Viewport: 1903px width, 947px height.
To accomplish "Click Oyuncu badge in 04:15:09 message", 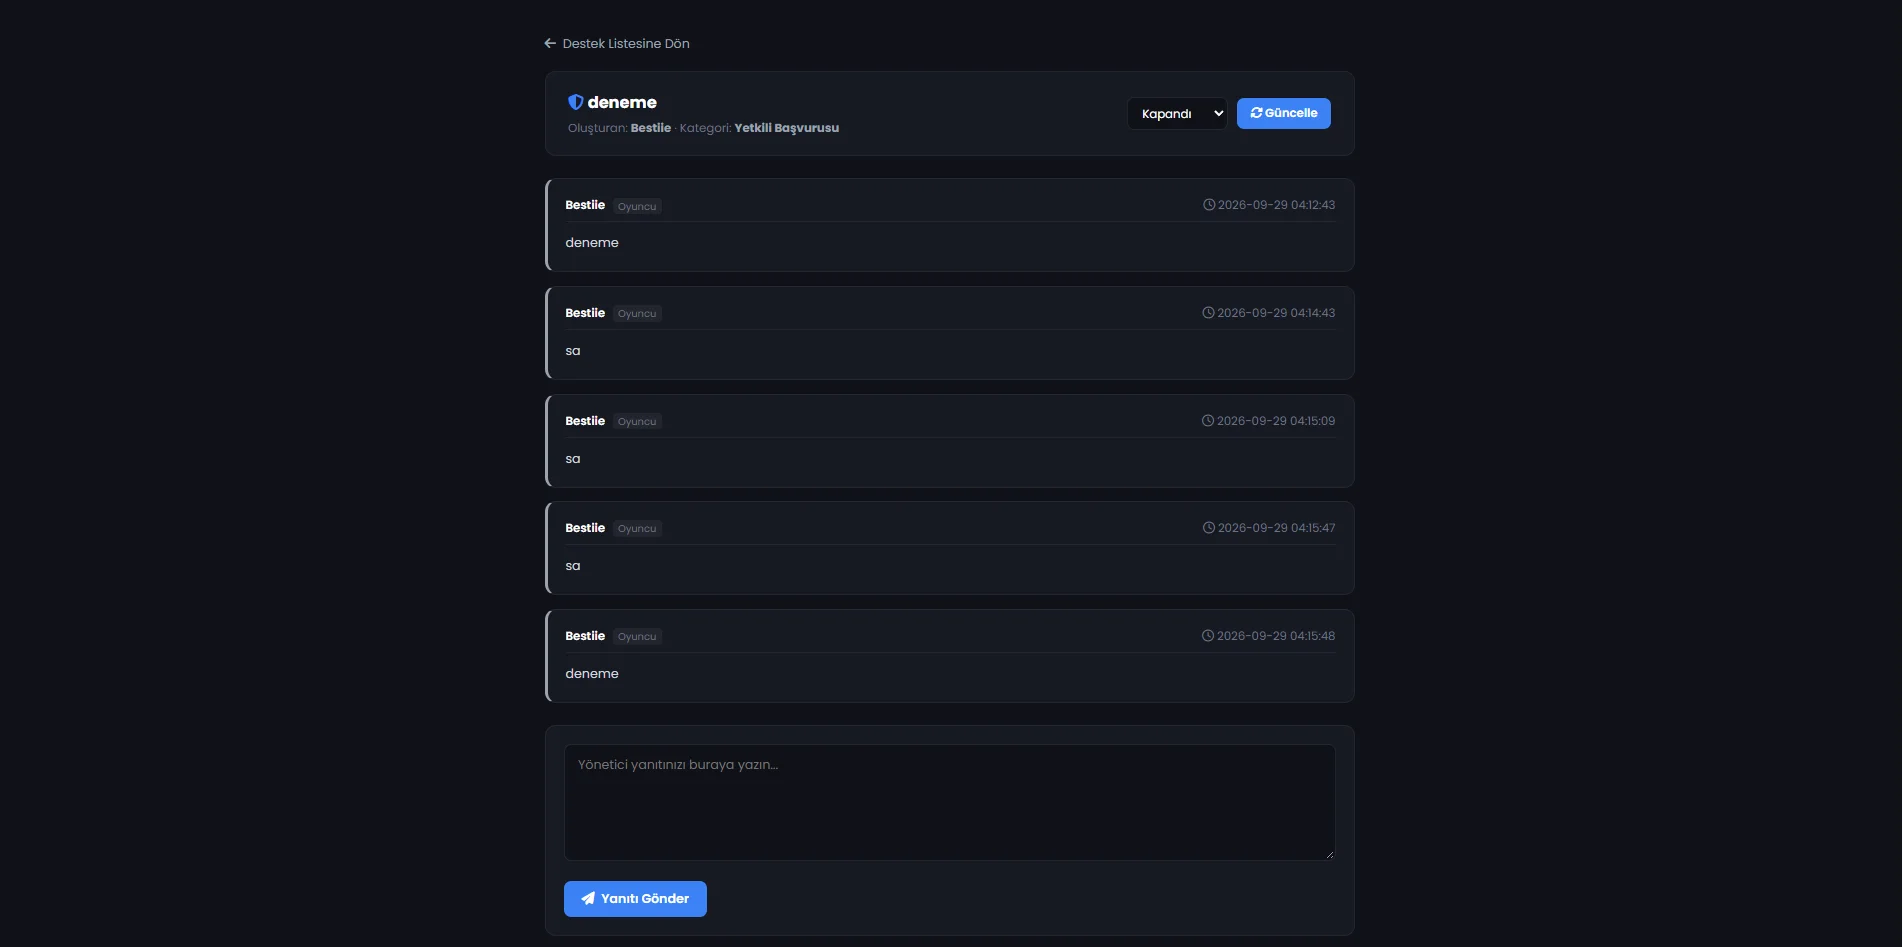I will coord(637,422).
